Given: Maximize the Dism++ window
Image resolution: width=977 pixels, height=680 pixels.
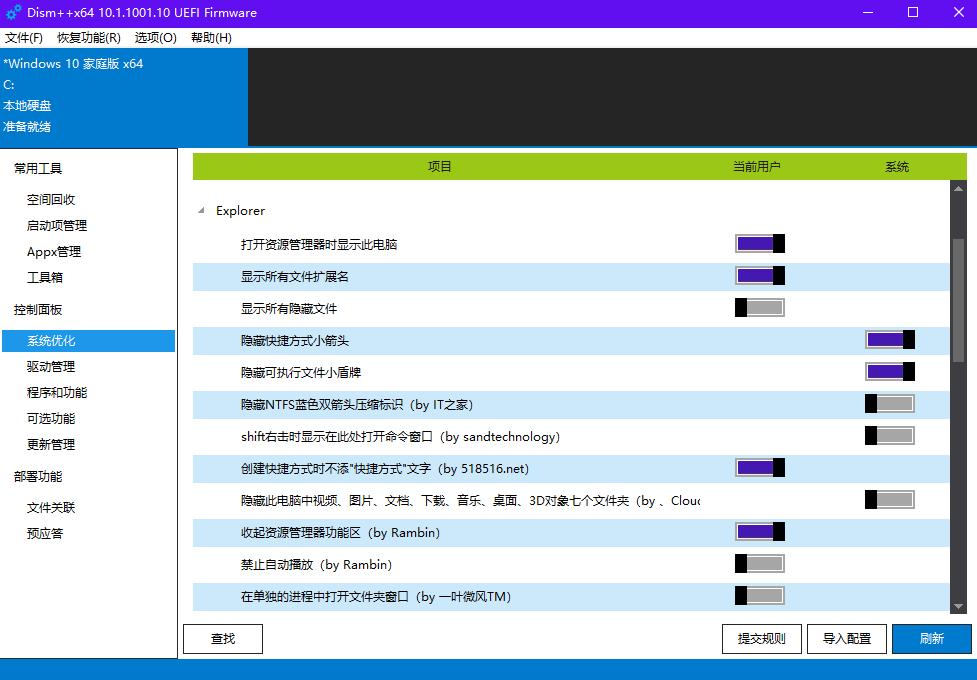Looking at the screenshot, I should 913,12.
